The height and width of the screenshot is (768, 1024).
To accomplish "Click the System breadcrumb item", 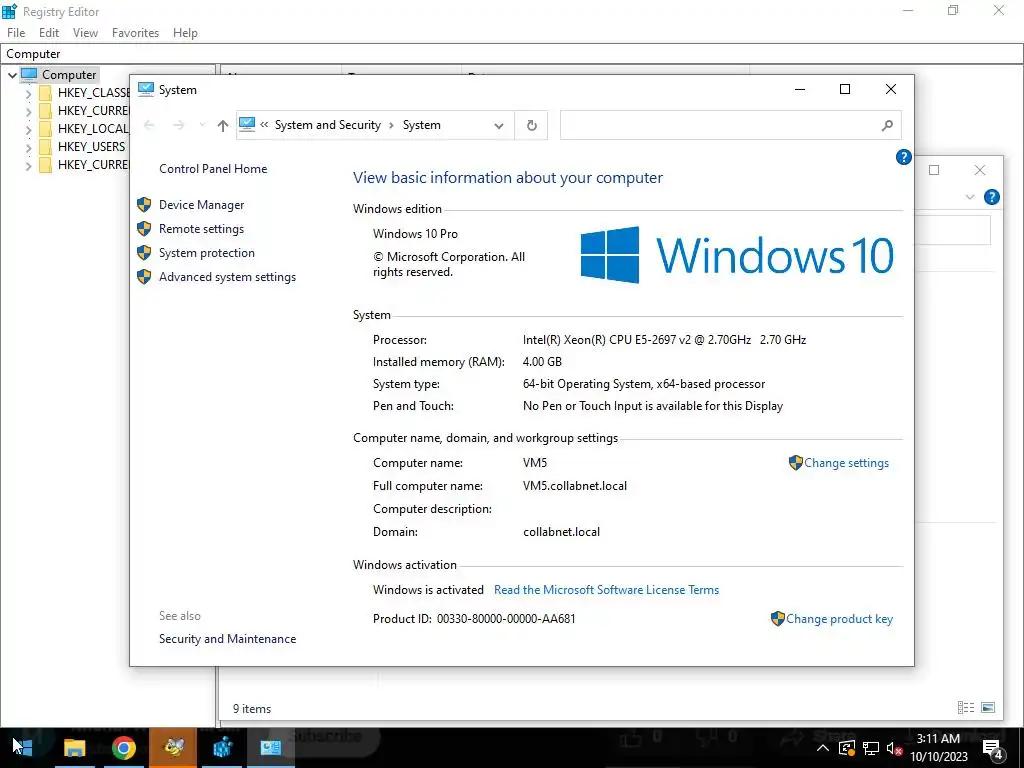I will point(421,125).
